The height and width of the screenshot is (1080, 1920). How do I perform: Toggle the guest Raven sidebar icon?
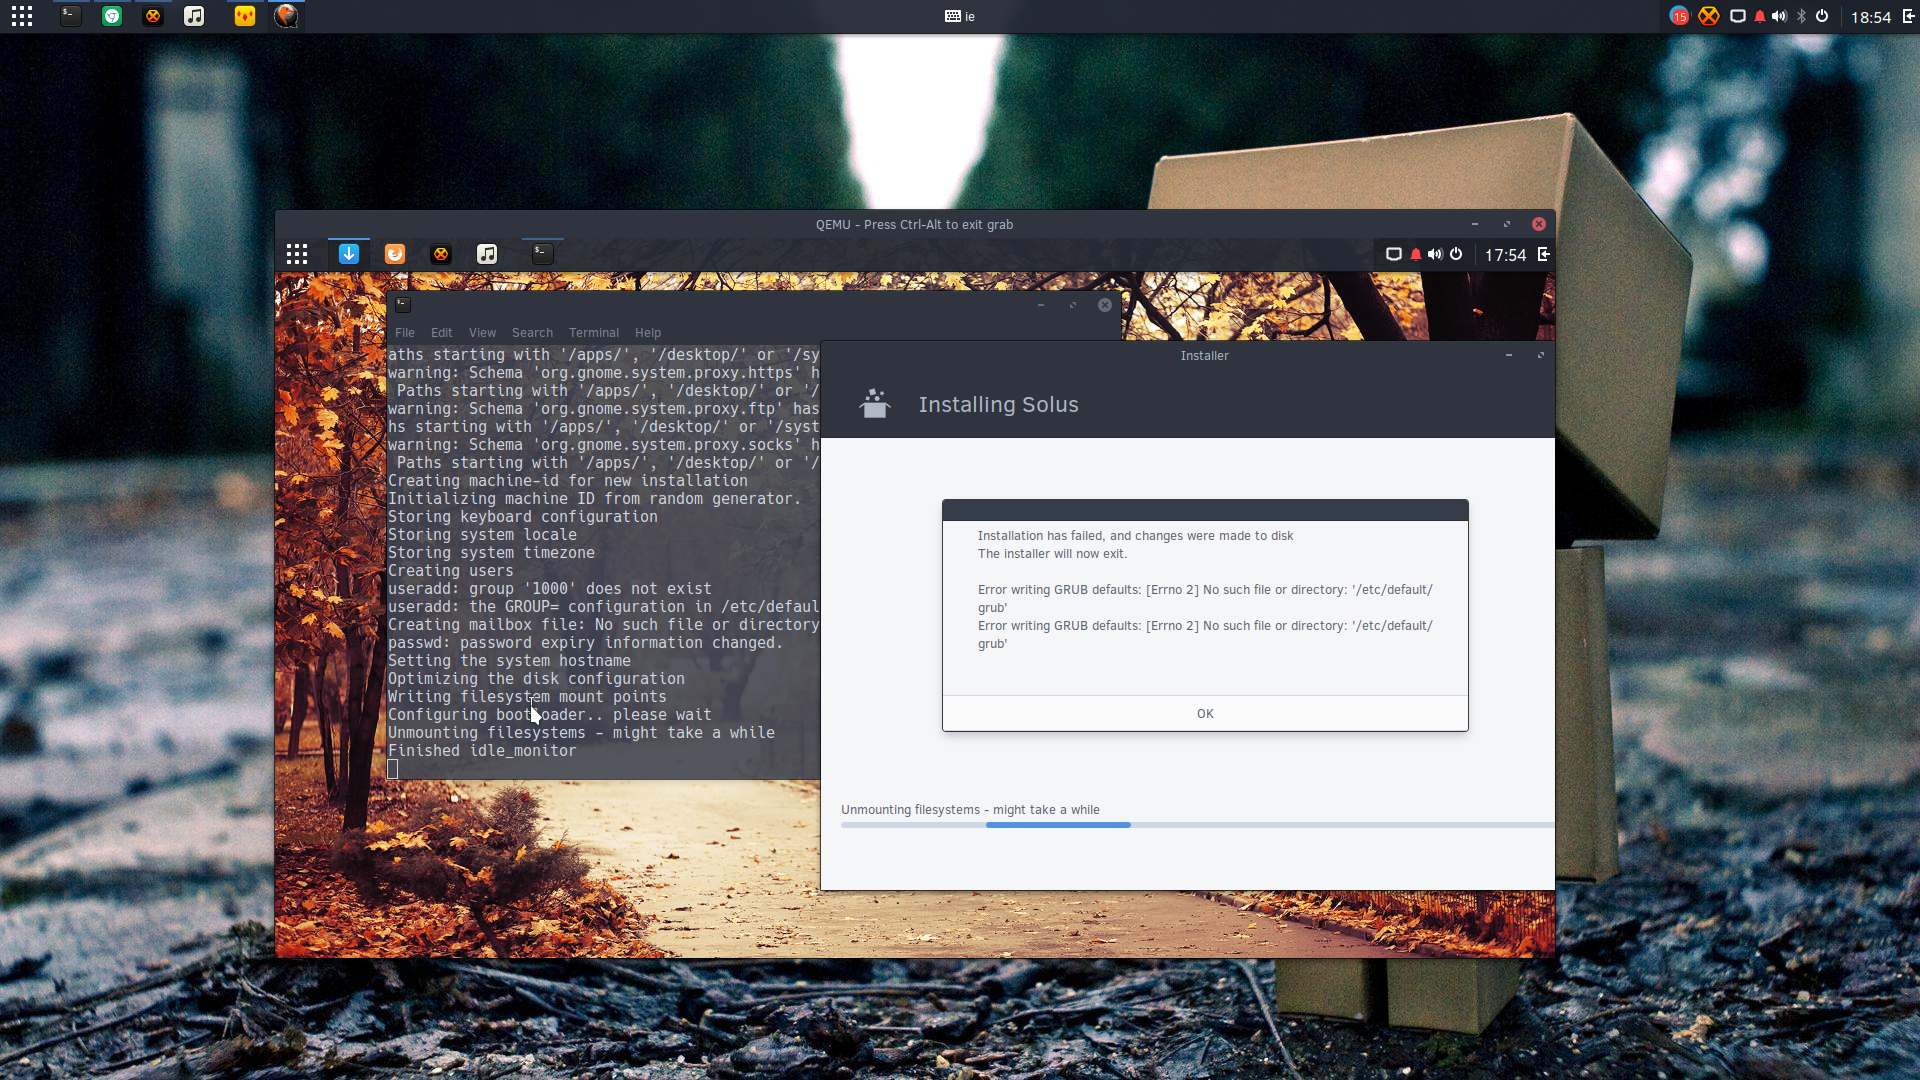pyautogui.click(x=1543, y=254)
